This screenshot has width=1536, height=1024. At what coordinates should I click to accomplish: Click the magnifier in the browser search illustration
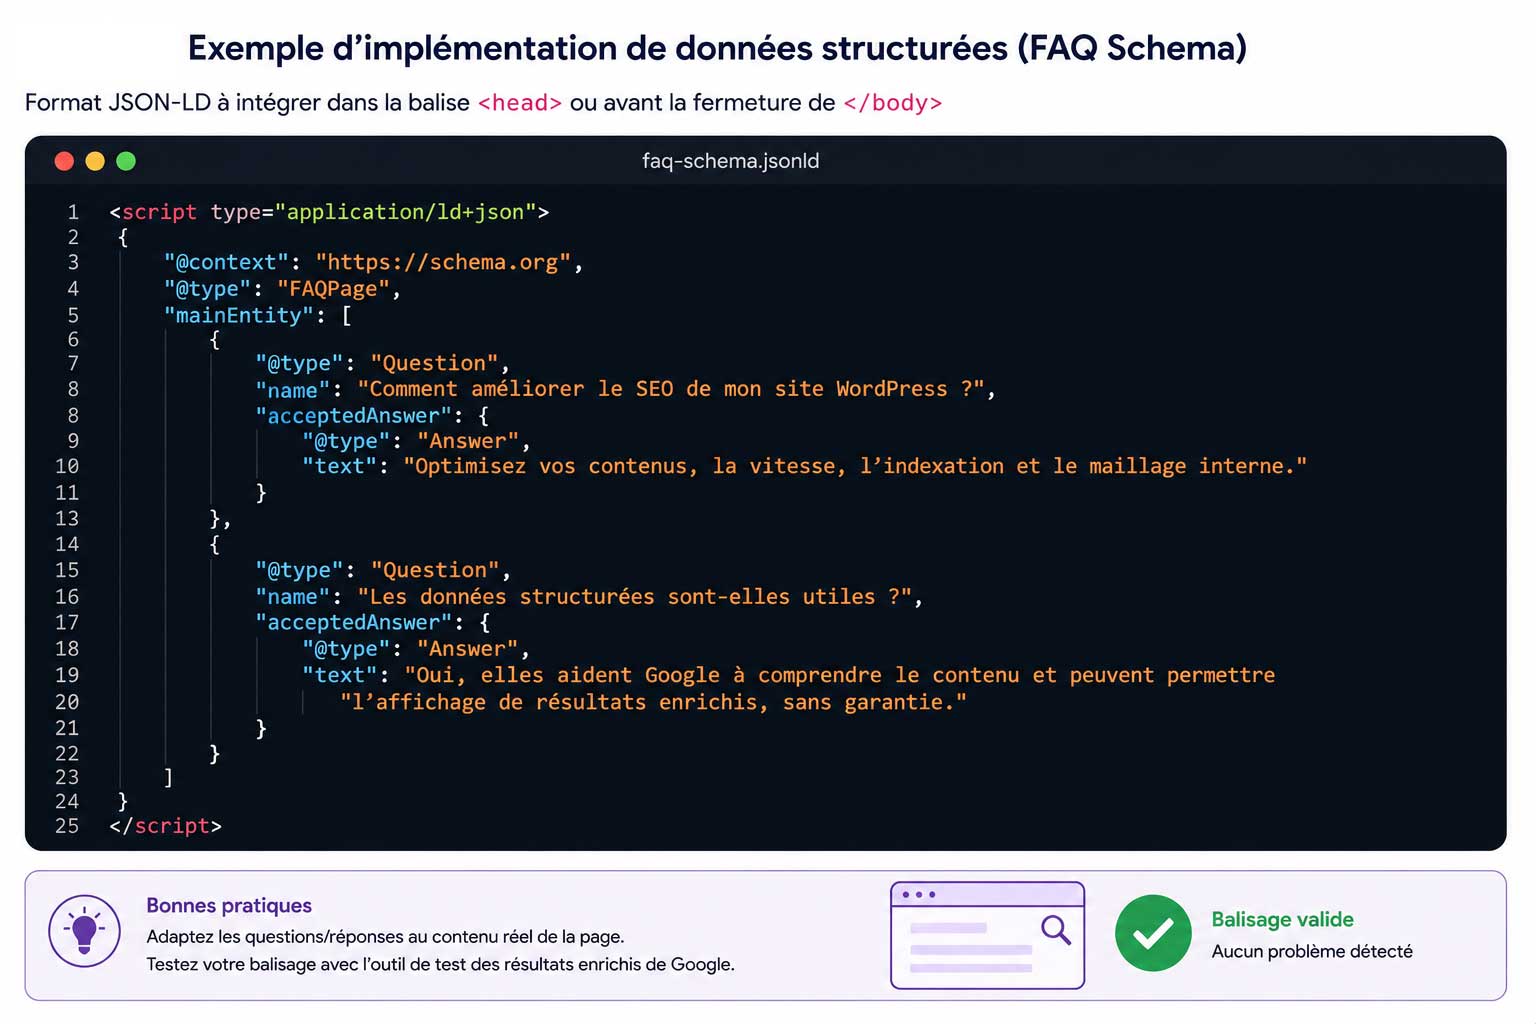[x=1055, y=930]
